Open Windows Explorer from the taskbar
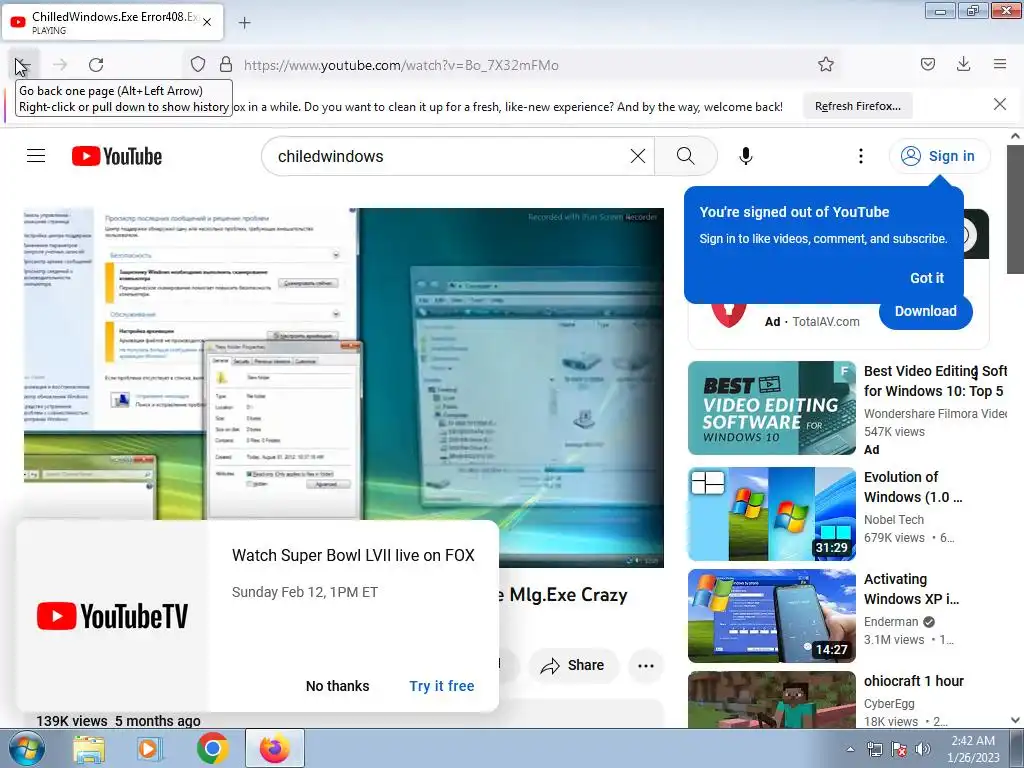The image size is (1024, 768). click(x=89, y=748)
